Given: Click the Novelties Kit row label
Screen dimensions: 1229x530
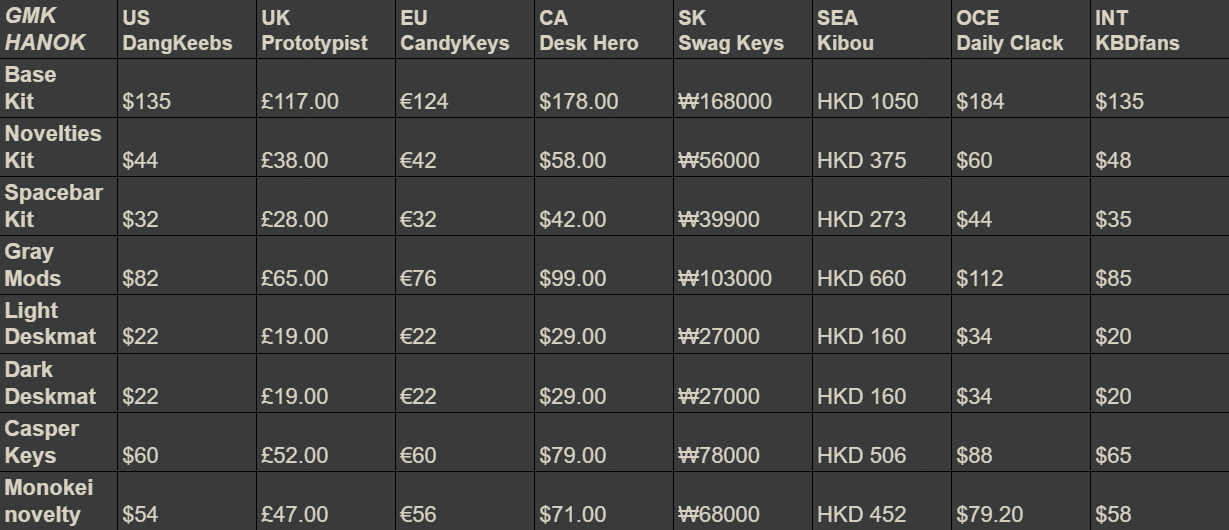Looking at the screenshot, I should [53, 147].
